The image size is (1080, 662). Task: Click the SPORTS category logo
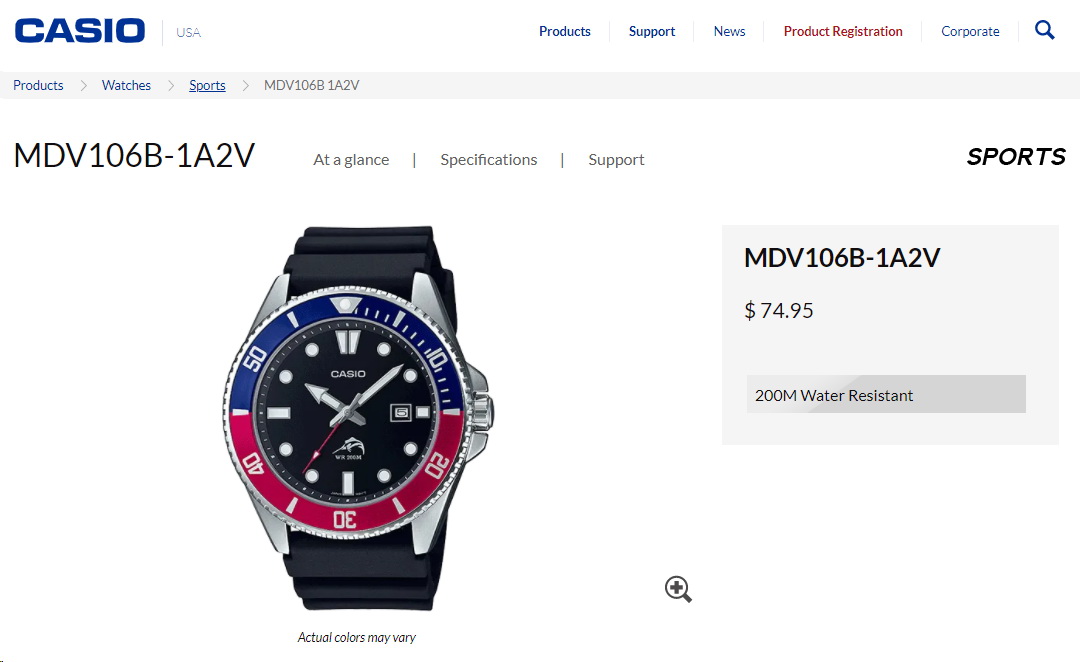[1016, 157]
